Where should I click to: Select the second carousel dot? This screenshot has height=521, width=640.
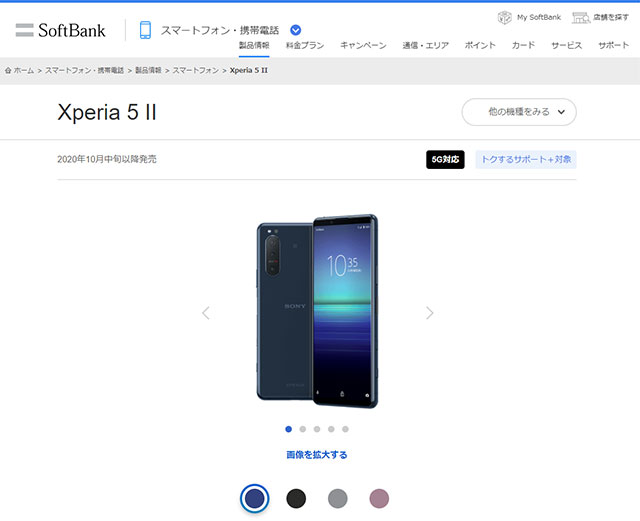[x=302, y=429]
